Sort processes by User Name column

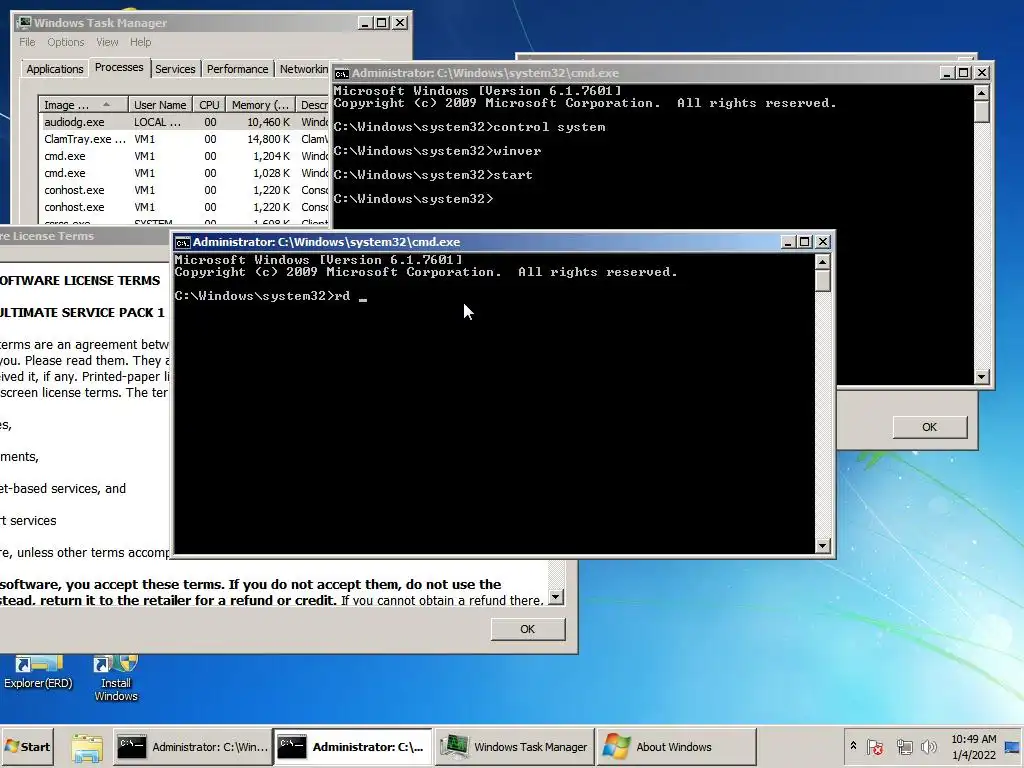coord(160,104)
